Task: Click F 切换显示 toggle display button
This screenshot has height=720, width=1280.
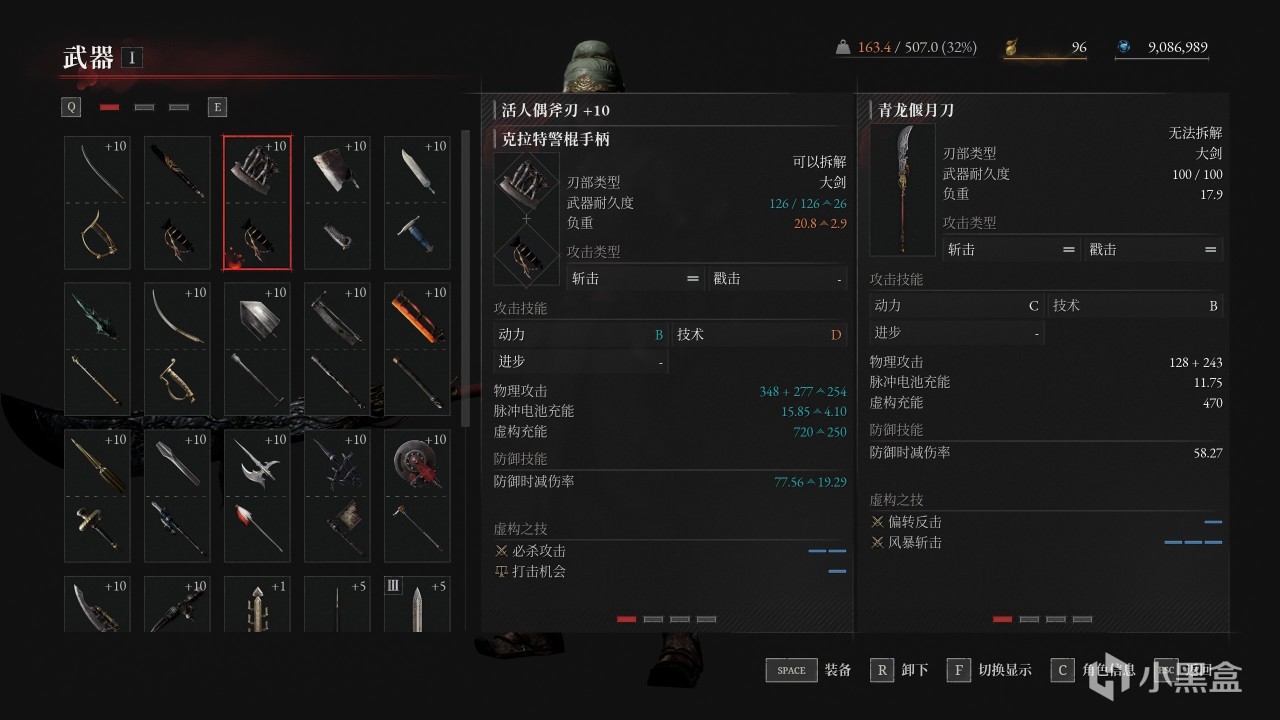Action: (x=989, y=670)
